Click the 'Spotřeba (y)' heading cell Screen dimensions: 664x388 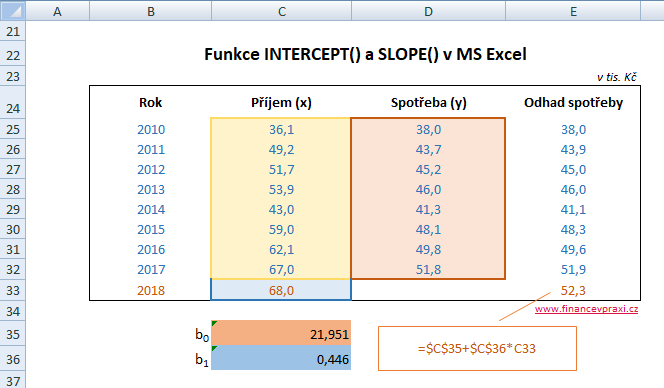[428, 103]
